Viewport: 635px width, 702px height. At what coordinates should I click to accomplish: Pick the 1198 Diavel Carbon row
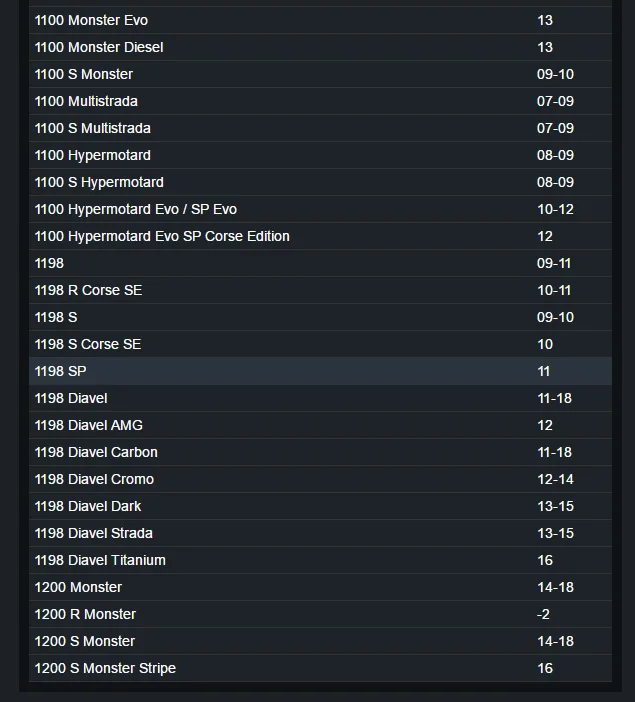96,452
